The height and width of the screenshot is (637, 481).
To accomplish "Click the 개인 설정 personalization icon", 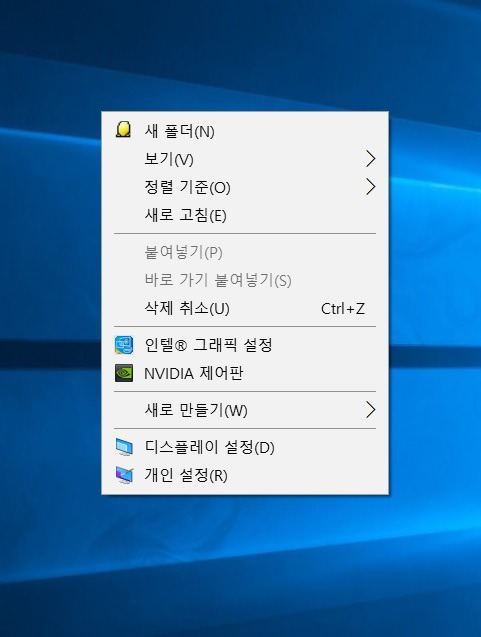I will click(124, 475).
